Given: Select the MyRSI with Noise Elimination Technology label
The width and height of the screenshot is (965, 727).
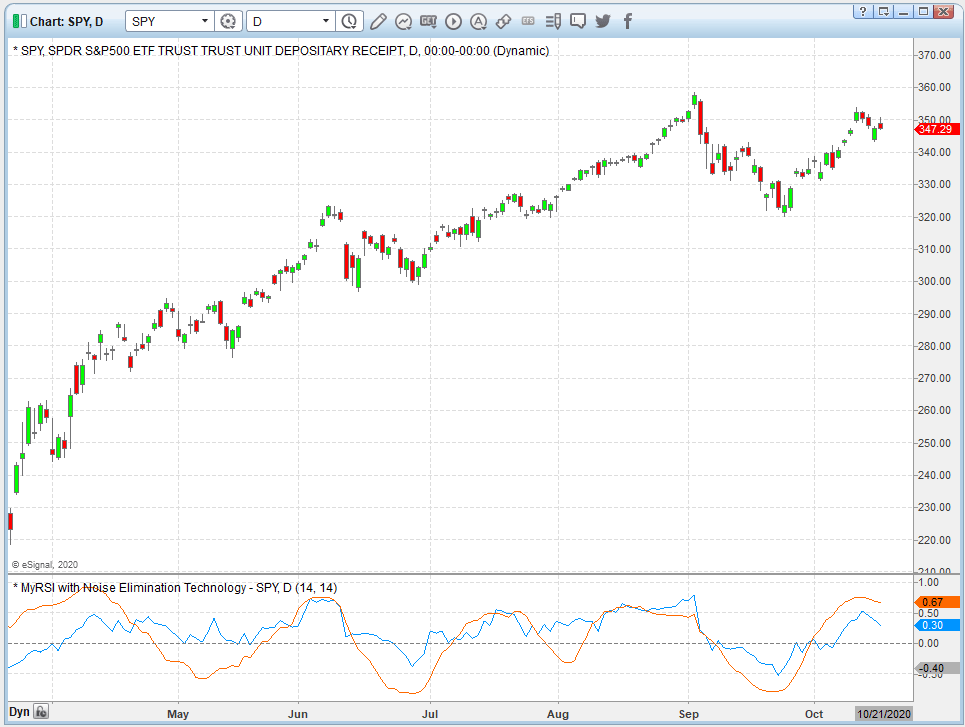Looking at the screenshot, I should point(175,588).
